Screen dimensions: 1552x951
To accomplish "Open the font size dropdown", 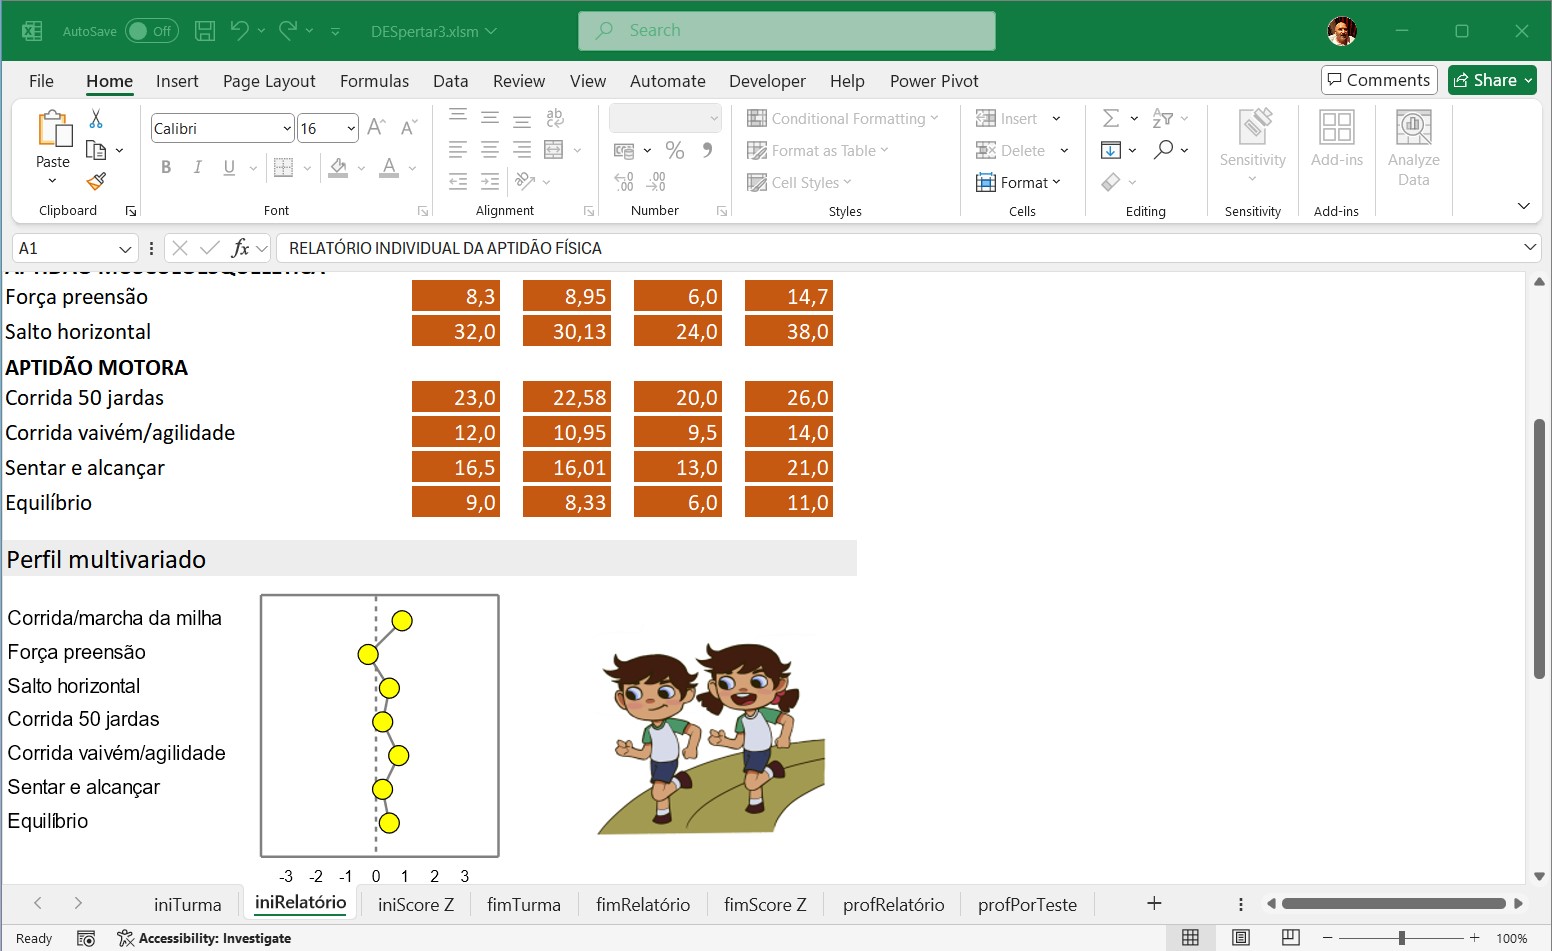I will tap(351, 128).
